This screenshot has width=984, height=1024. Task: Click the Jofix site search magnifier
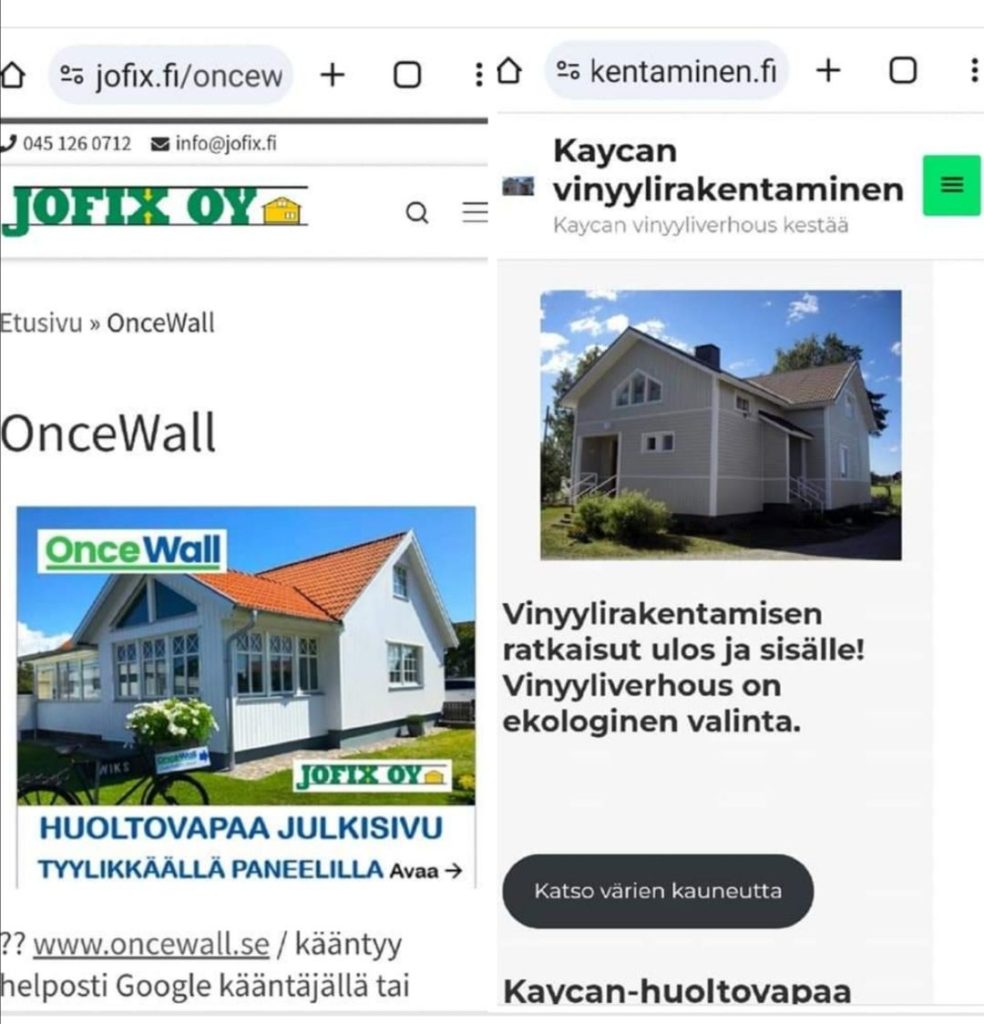[417, 212]
